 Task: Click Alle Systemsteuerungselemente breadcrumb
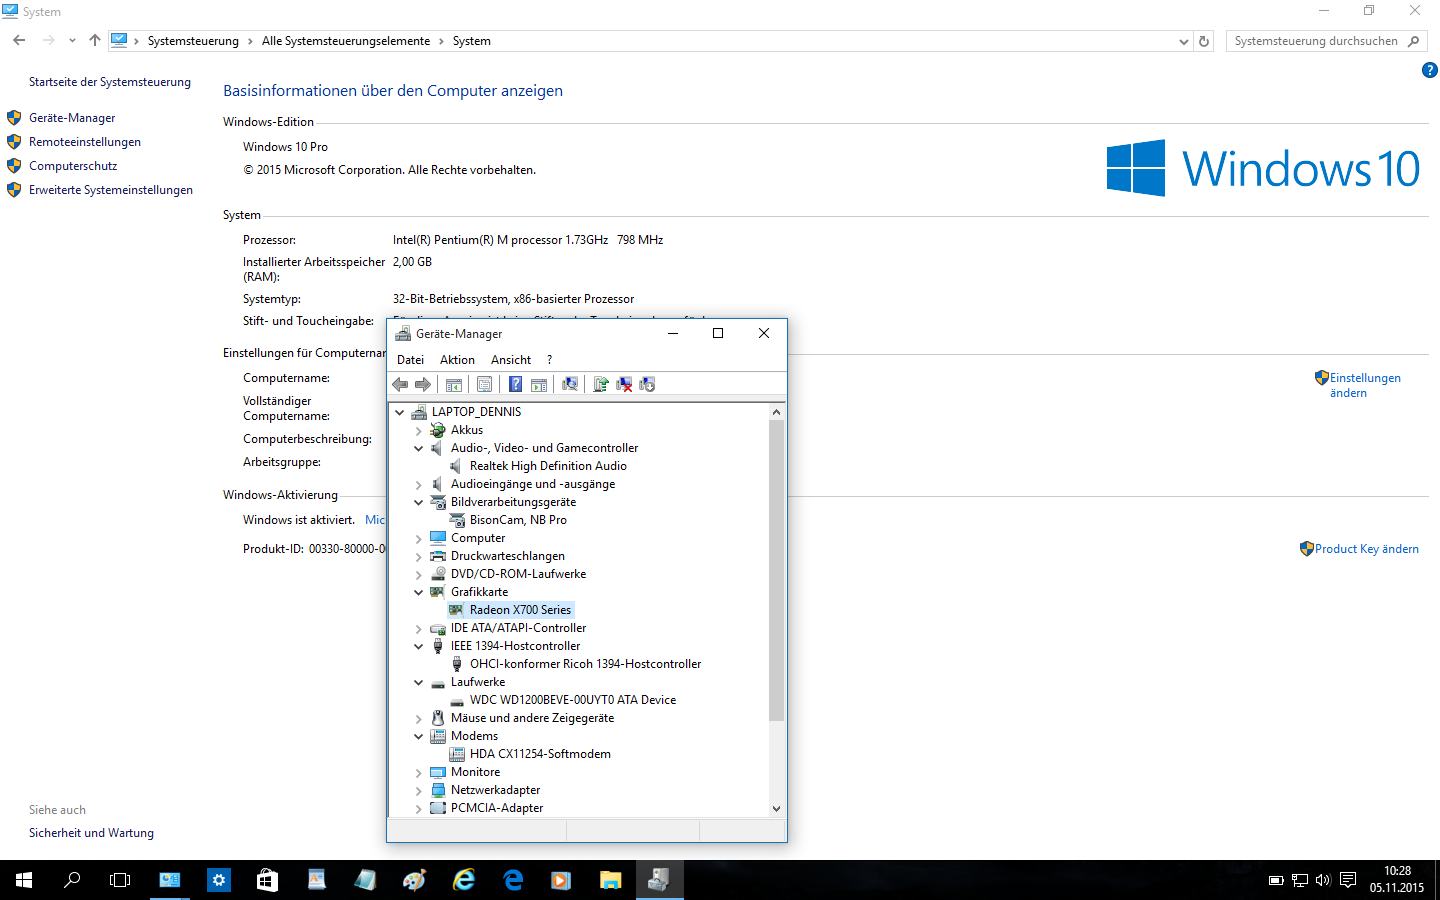[x=346, y=41]
